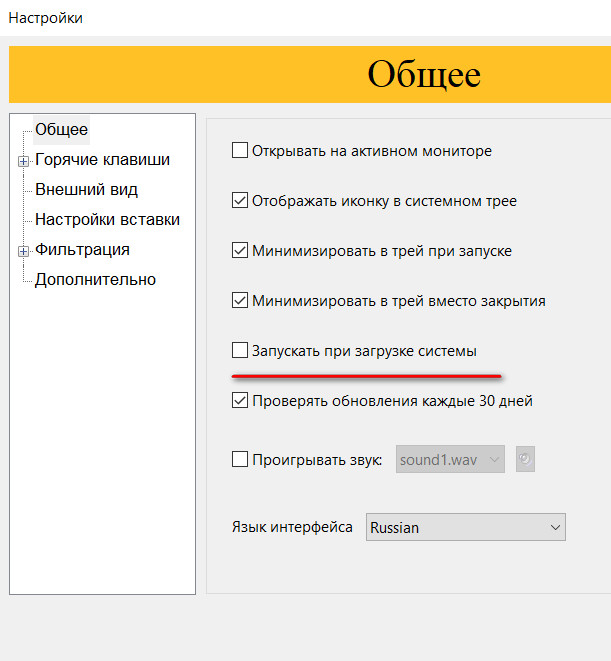Enable "Запускать при загрузке системы" checkbox

[x=240, y=351]
